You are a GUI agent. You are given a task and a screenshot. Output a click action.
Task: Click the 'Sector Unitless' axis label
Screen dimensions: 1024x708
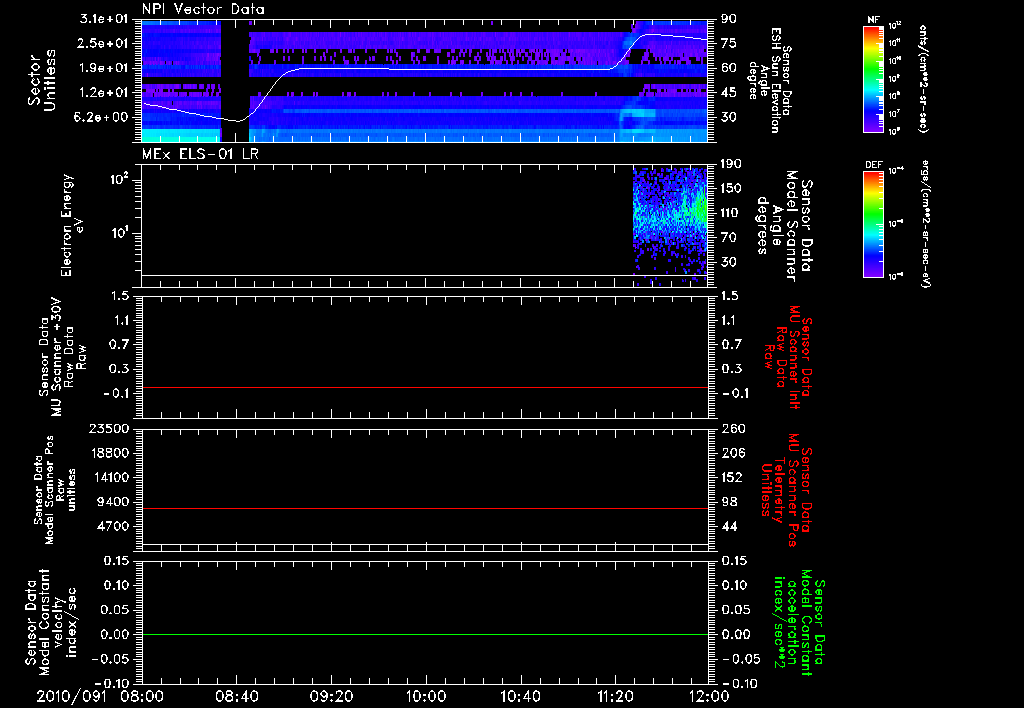(x=42, y=80)
